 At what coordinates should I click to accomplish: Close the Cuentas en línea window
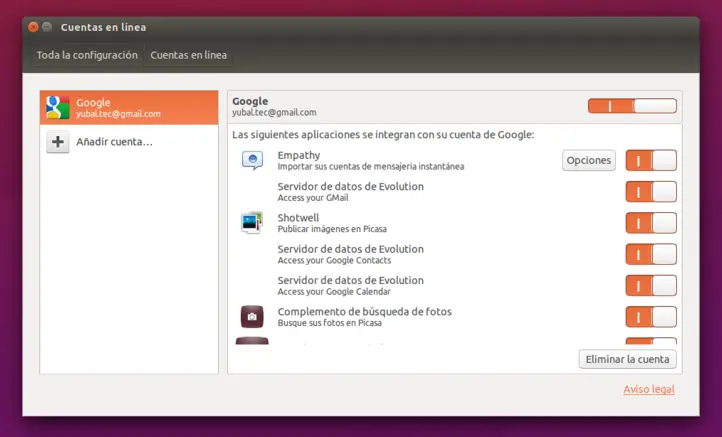click(x=33, y=27)
